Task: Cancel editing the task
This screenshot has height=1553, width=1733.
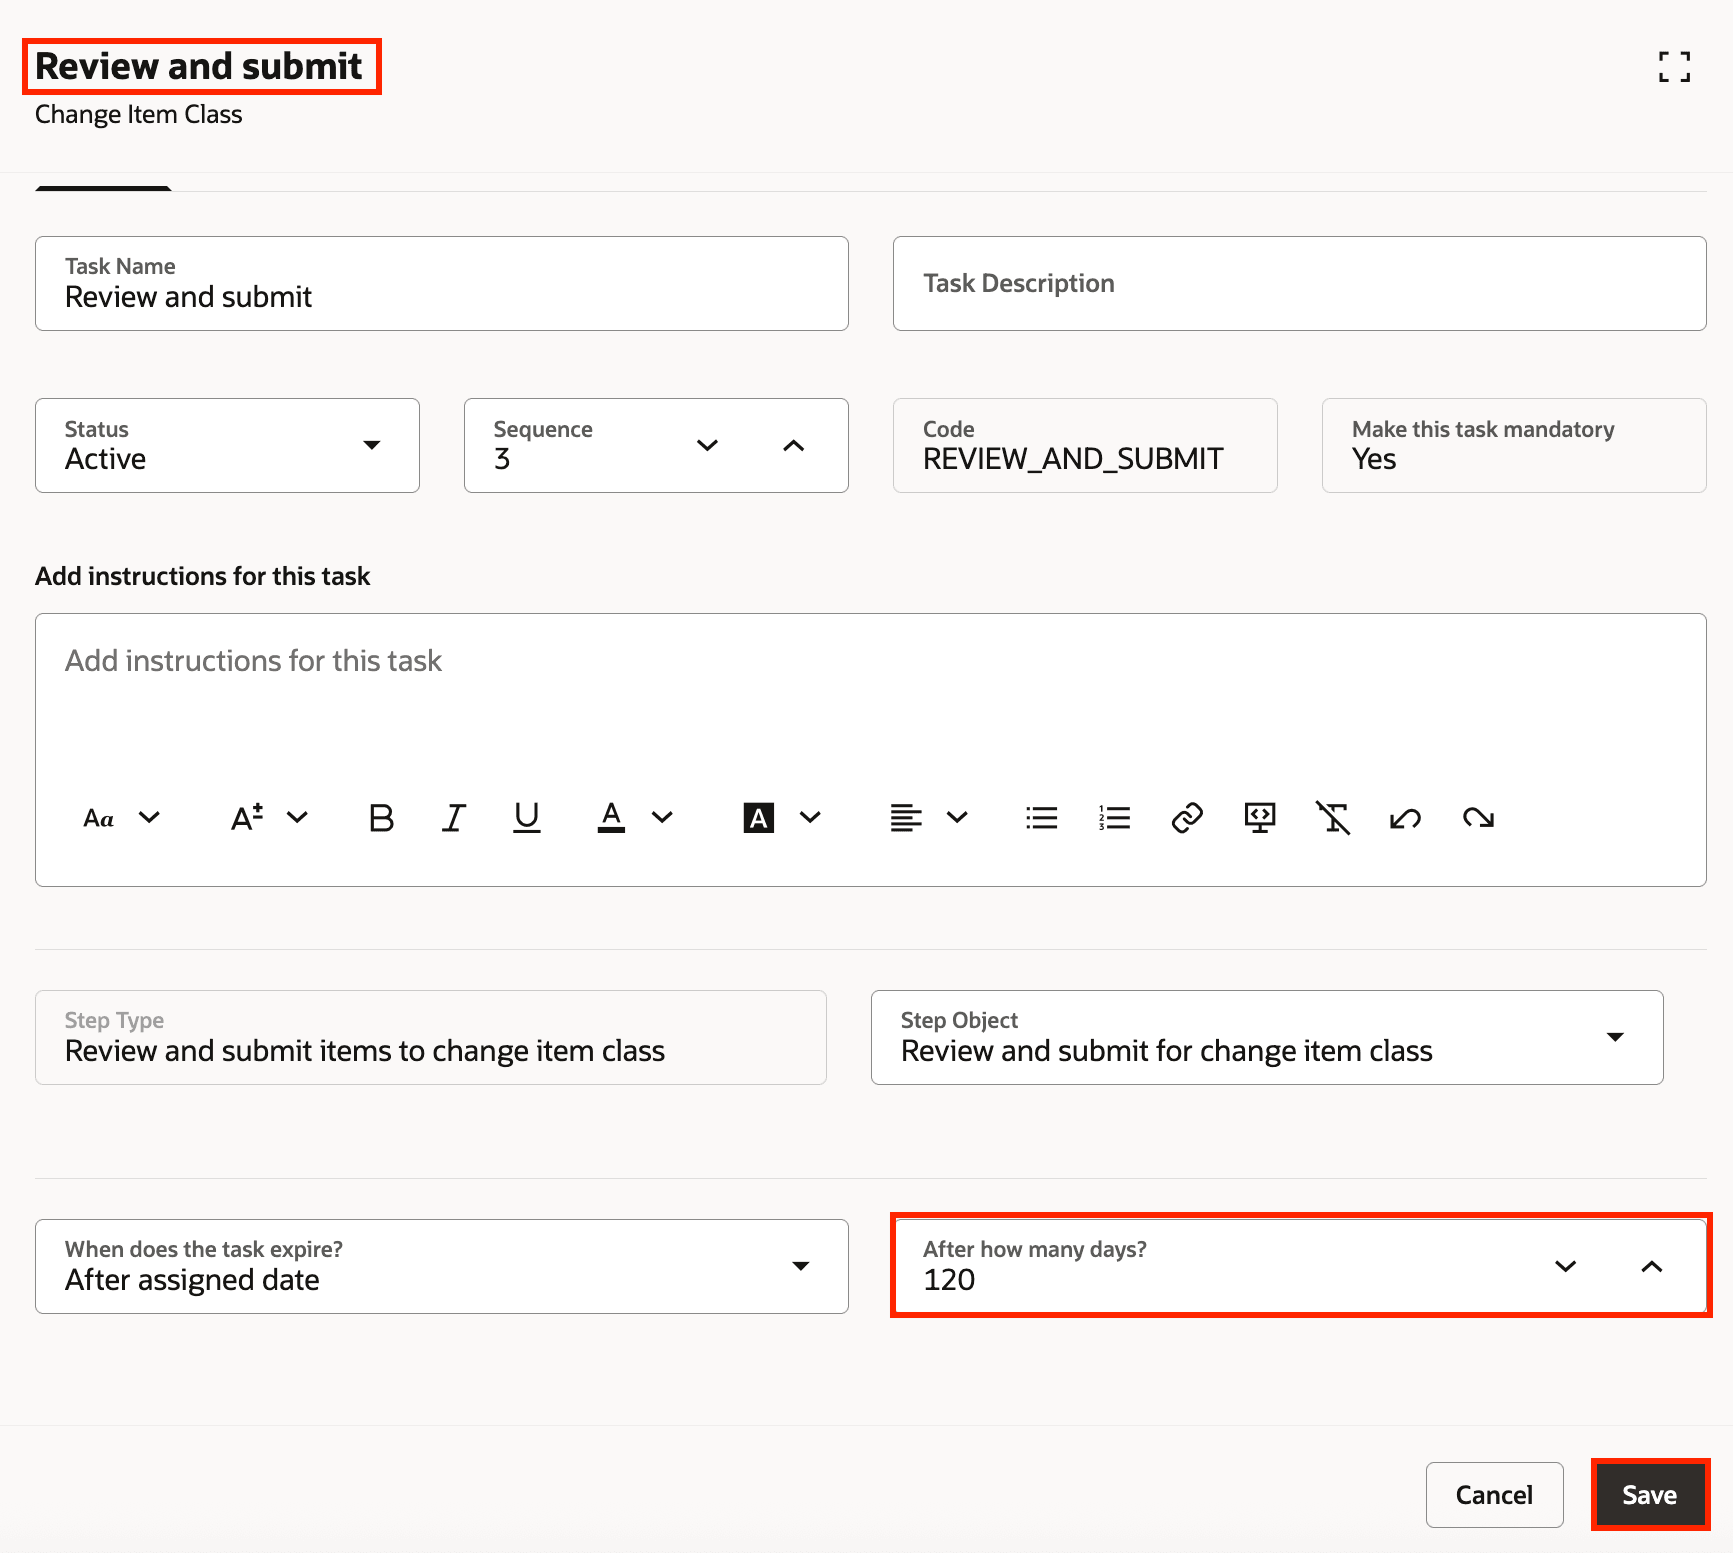Action: [1494, 1494]
